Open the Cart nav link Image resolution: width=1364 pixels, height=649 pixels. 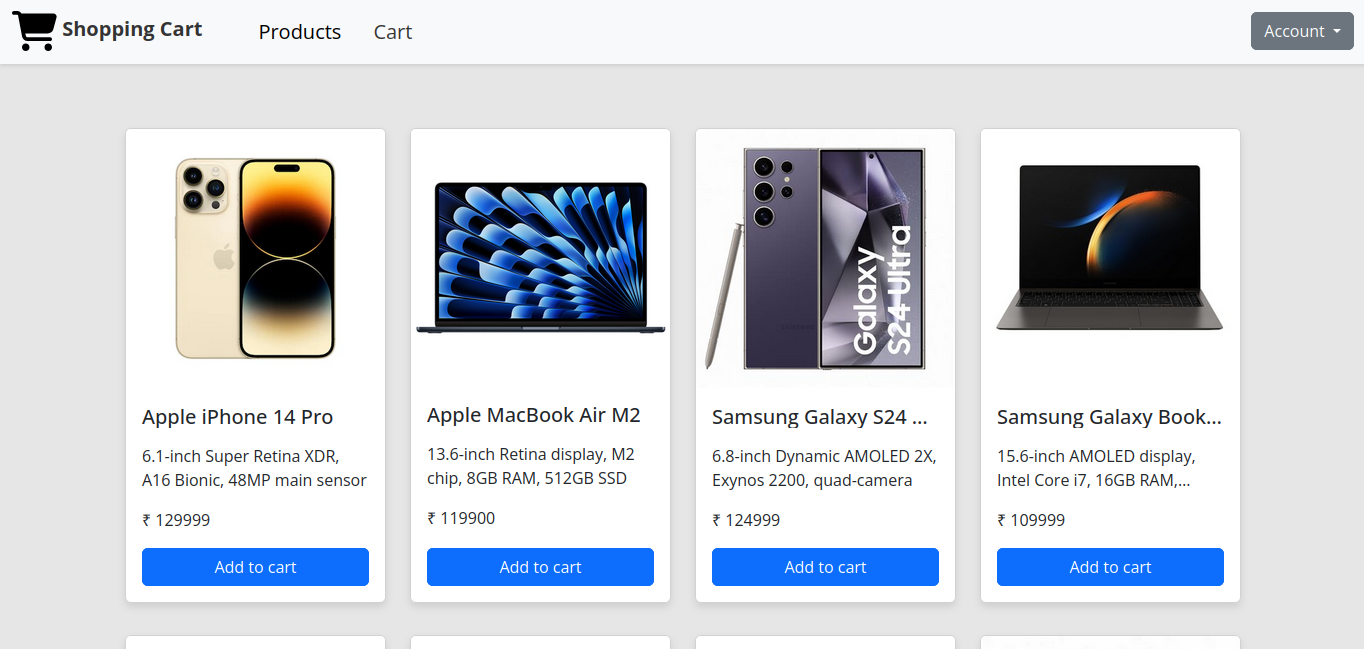(392, 32)
